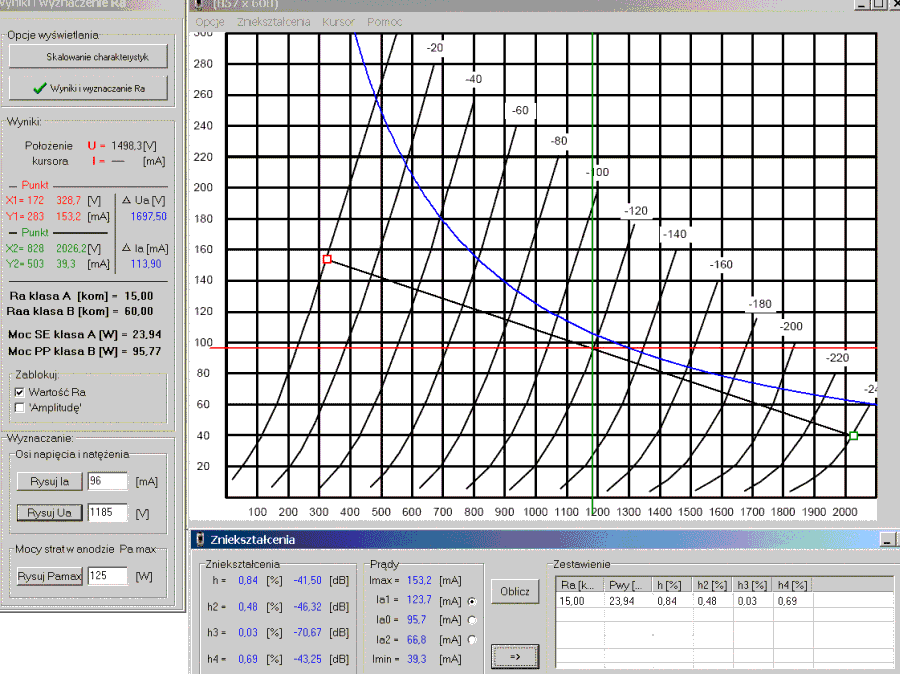
Task: Open the Zniekształcenia menu
Action: click(274, 22)
